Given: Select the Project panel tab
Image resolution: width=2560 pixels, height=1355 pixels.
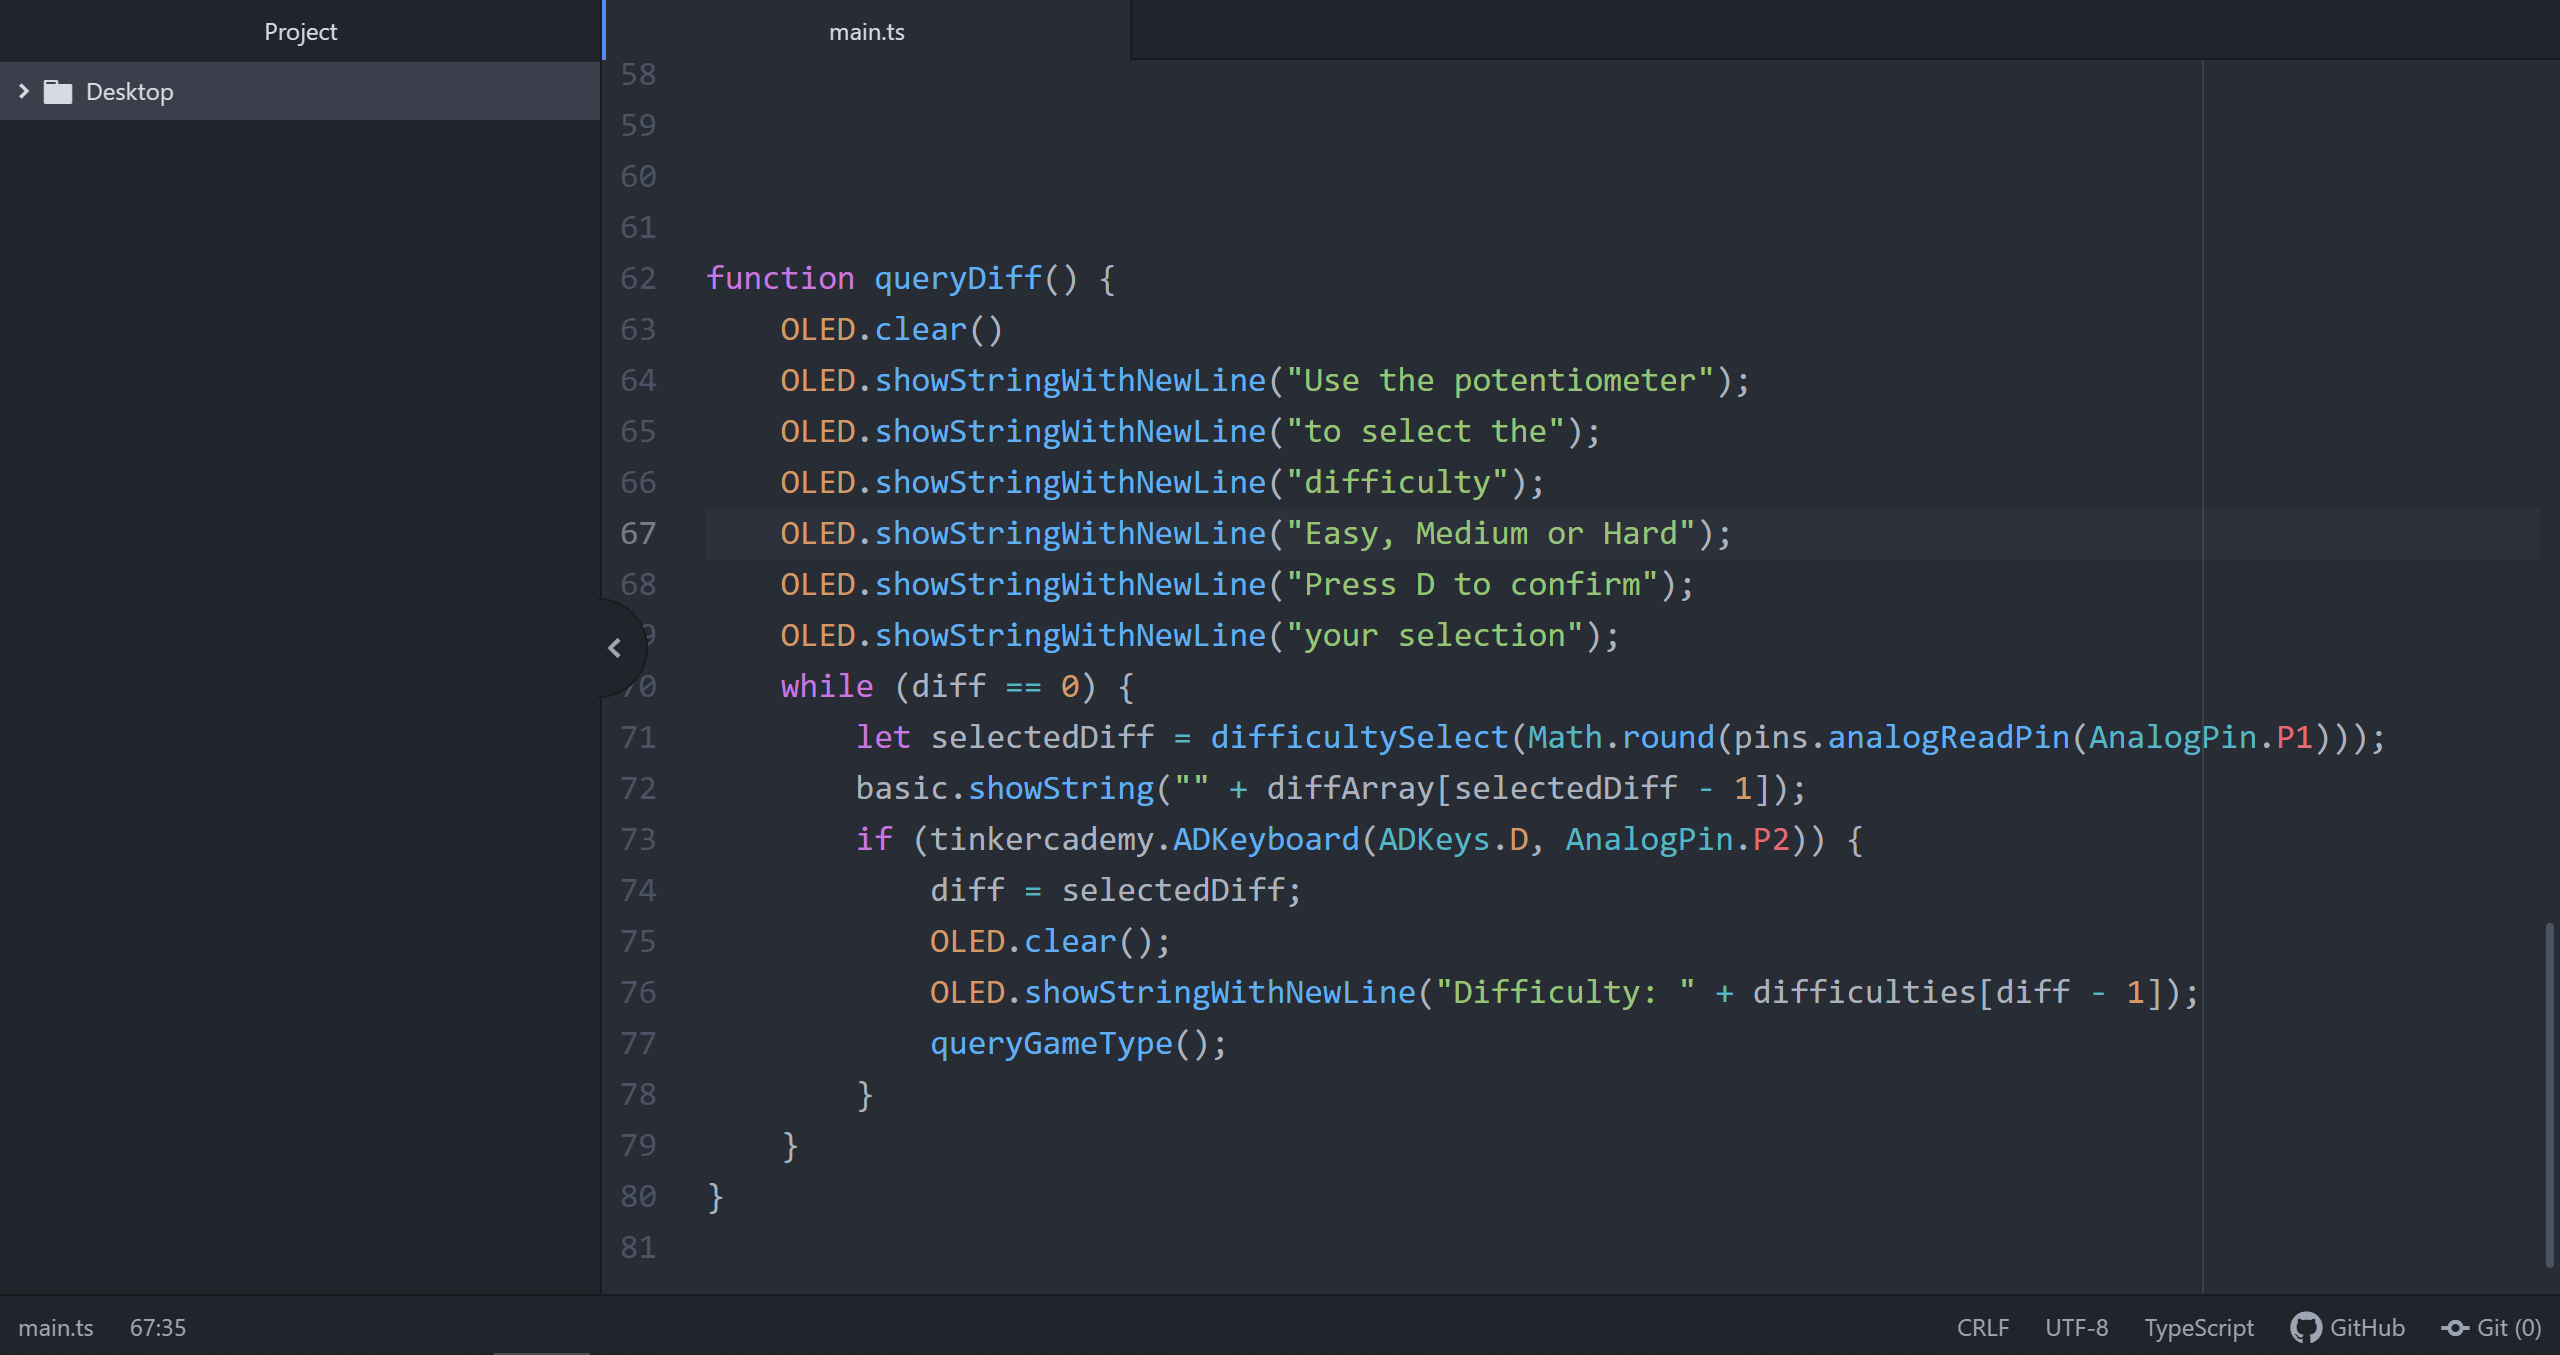Looking at the screenshot, I should click(x=300, y=32).
